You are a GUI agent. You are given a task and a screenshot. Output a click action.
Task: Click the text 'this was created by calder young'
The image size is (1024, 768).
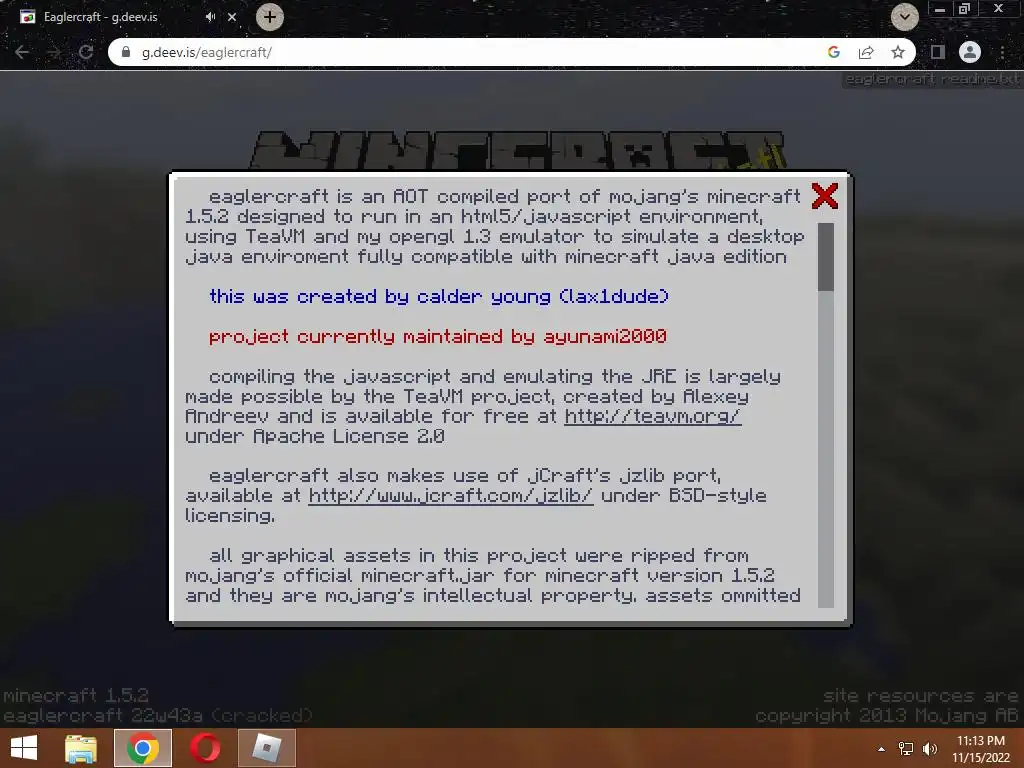click(x=379, y=296)
